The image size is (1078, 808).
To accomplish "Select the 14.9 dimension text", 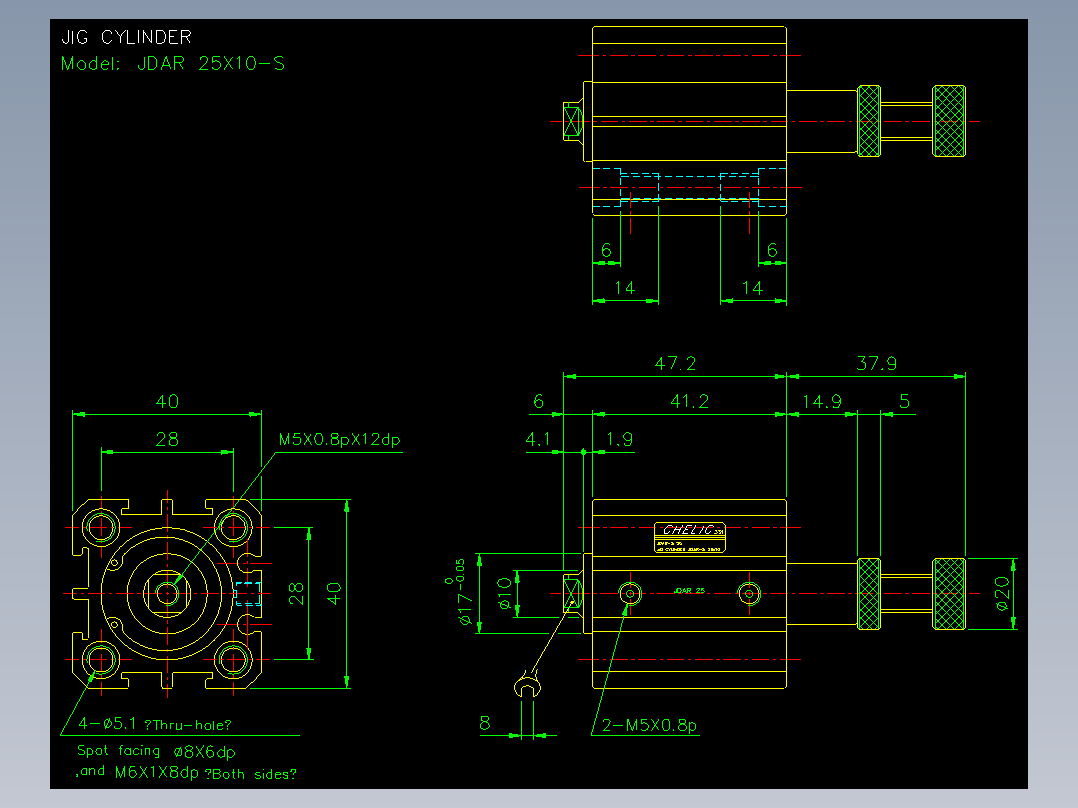I will click(x=822, y=401).
